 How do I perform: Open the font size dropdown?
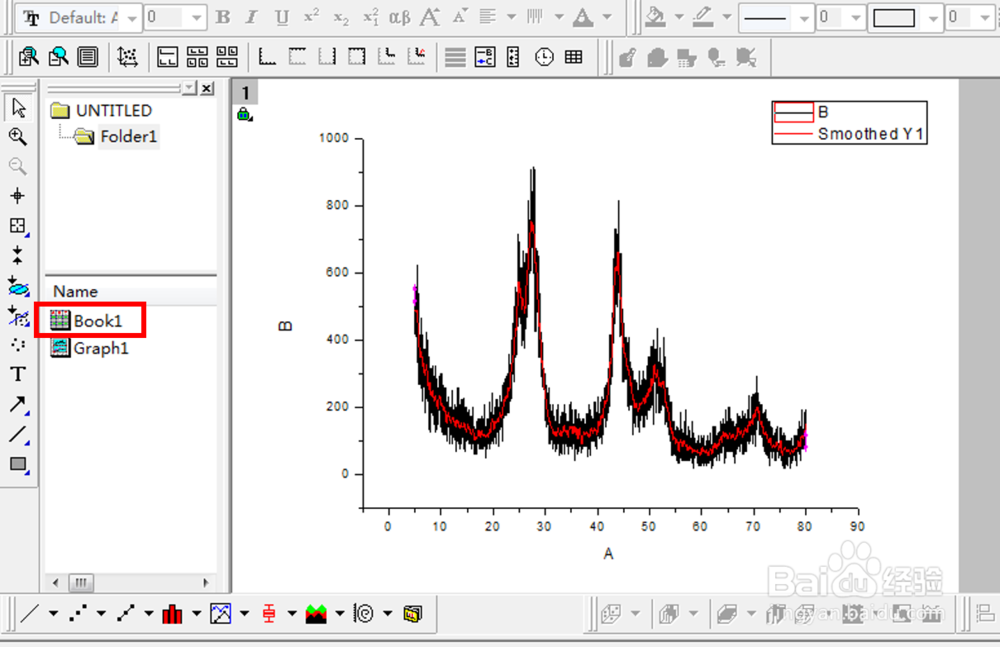(x=197, y=18)
